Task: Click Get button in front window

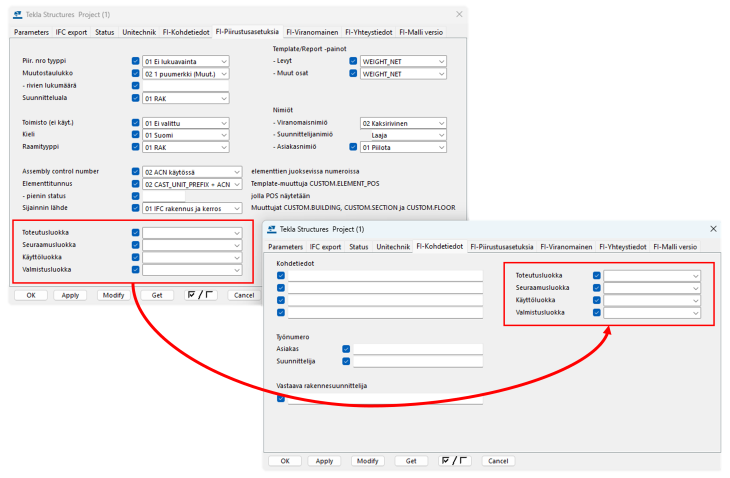Action: click(x=411, y=461)
